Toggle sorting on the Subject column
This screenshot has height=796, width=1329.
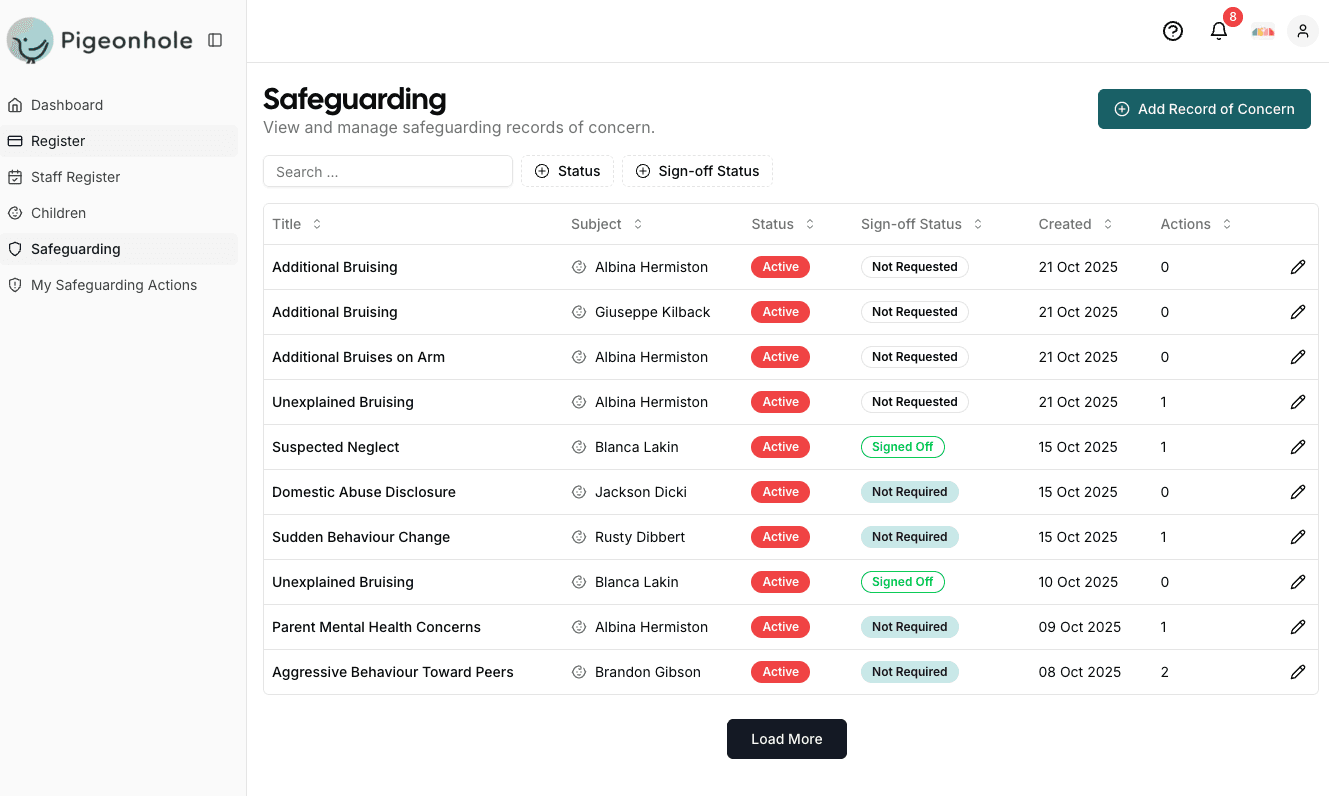click(x=637, y=224)
